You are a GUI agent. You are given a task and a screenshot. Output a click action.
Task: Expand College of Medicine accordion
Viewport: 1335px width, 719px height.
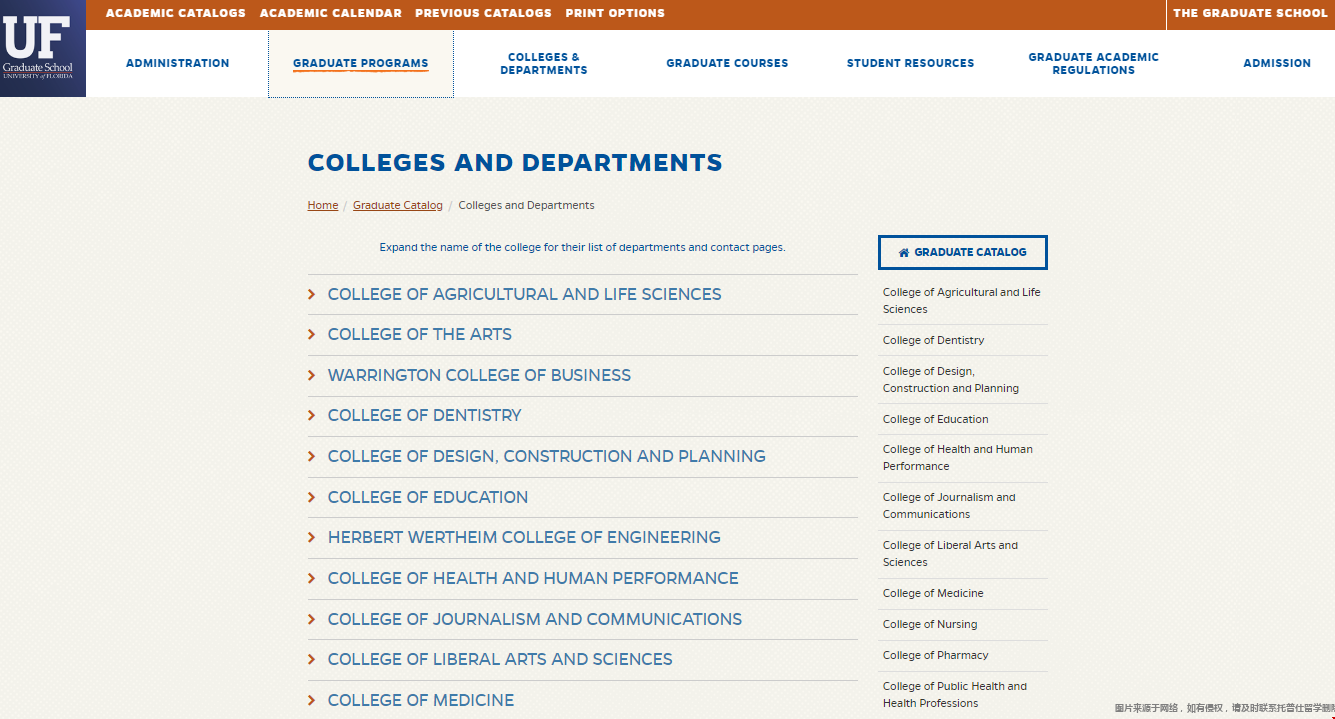point(582,700)
